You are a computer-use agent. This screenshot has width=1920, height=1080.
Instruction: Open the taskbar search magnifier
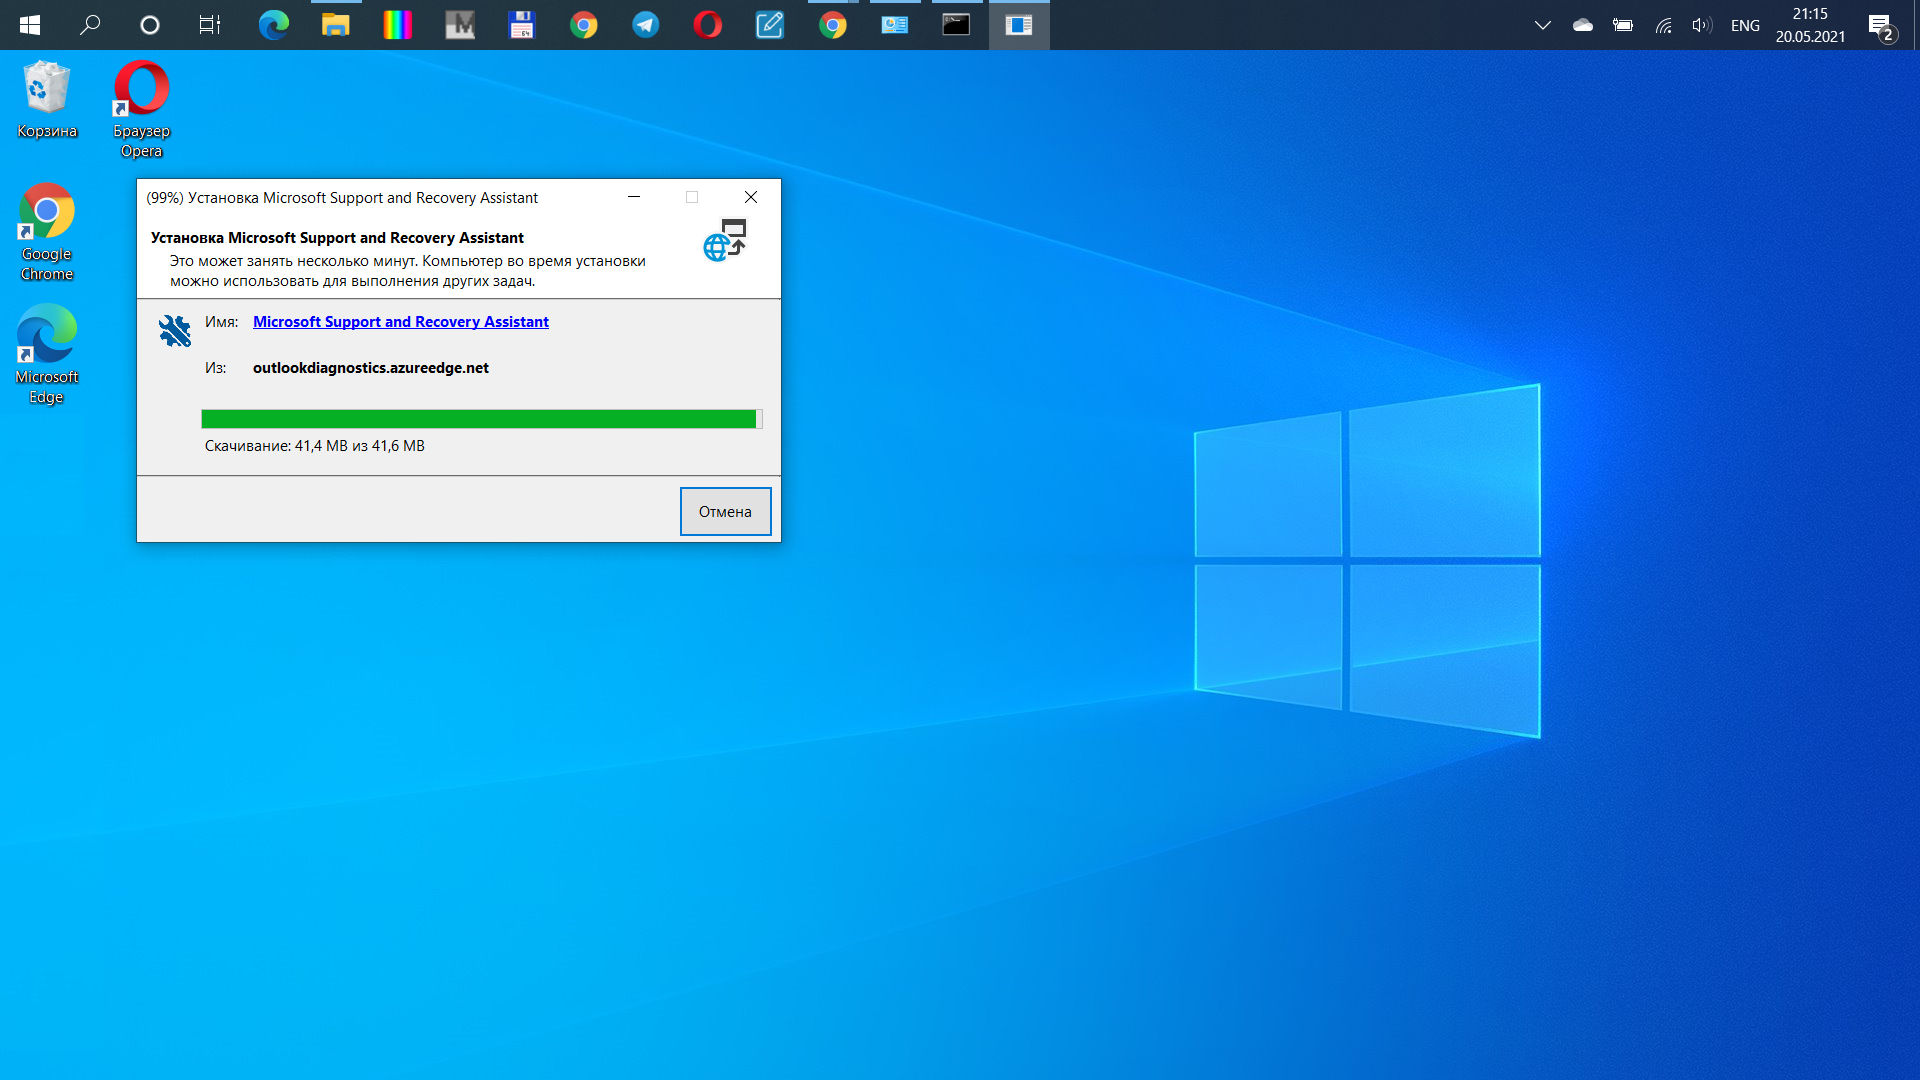[x=90, y=25]
